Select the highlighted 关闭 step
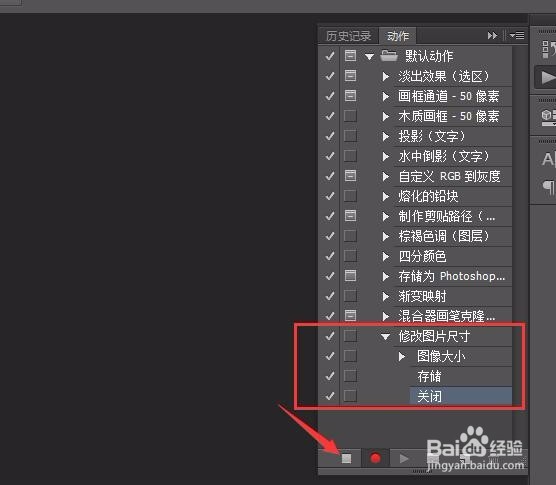 (x=461, y=396)
